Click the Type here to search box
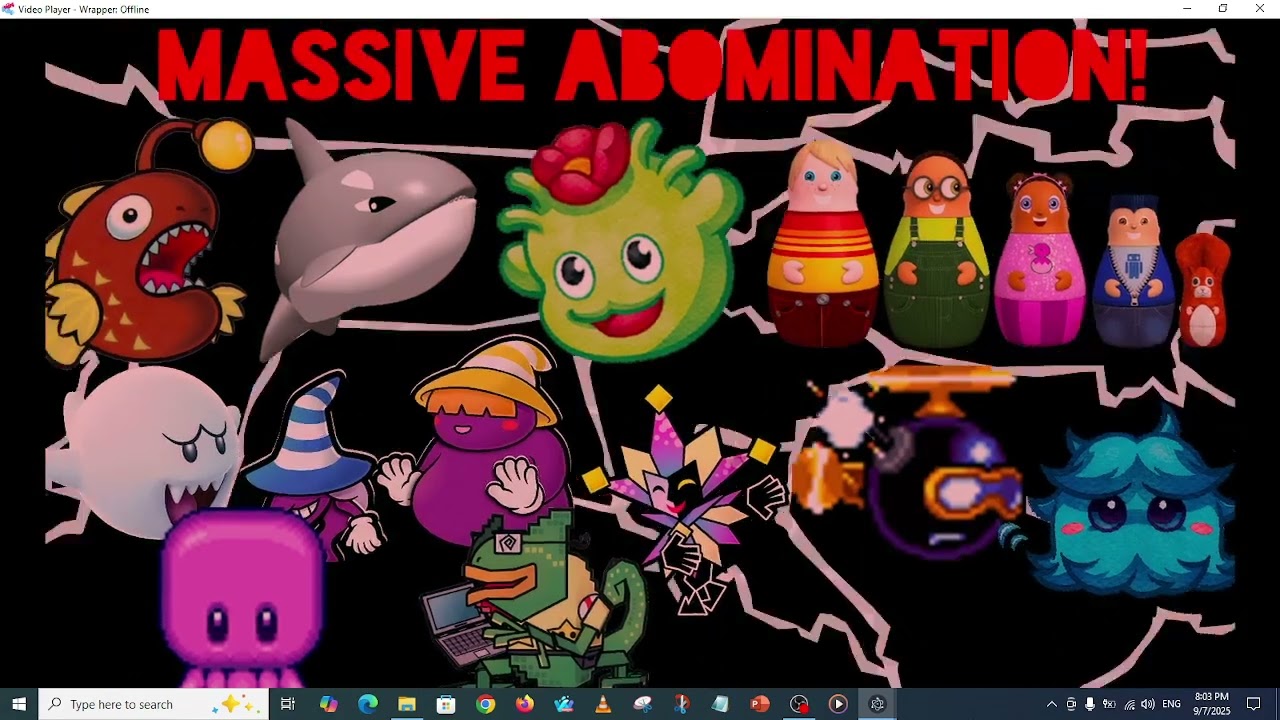This screenshot has height=720, width=1280. coord(153,704)
